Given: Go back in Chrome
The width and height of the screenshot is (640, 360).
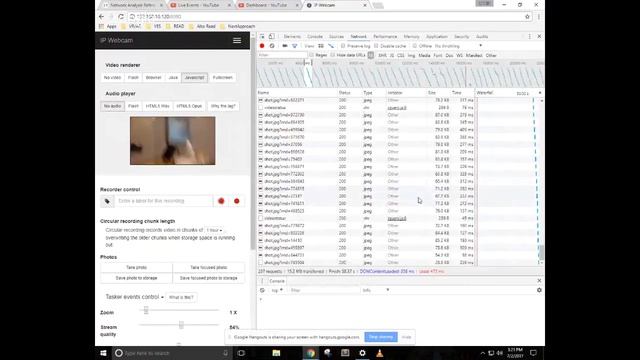Looking at the screenshot, I should coord(102,17).
